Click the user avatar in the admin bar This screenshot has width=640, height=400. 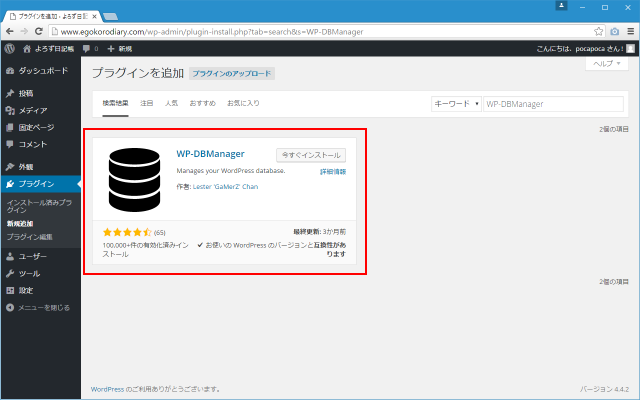click(631, 49)
